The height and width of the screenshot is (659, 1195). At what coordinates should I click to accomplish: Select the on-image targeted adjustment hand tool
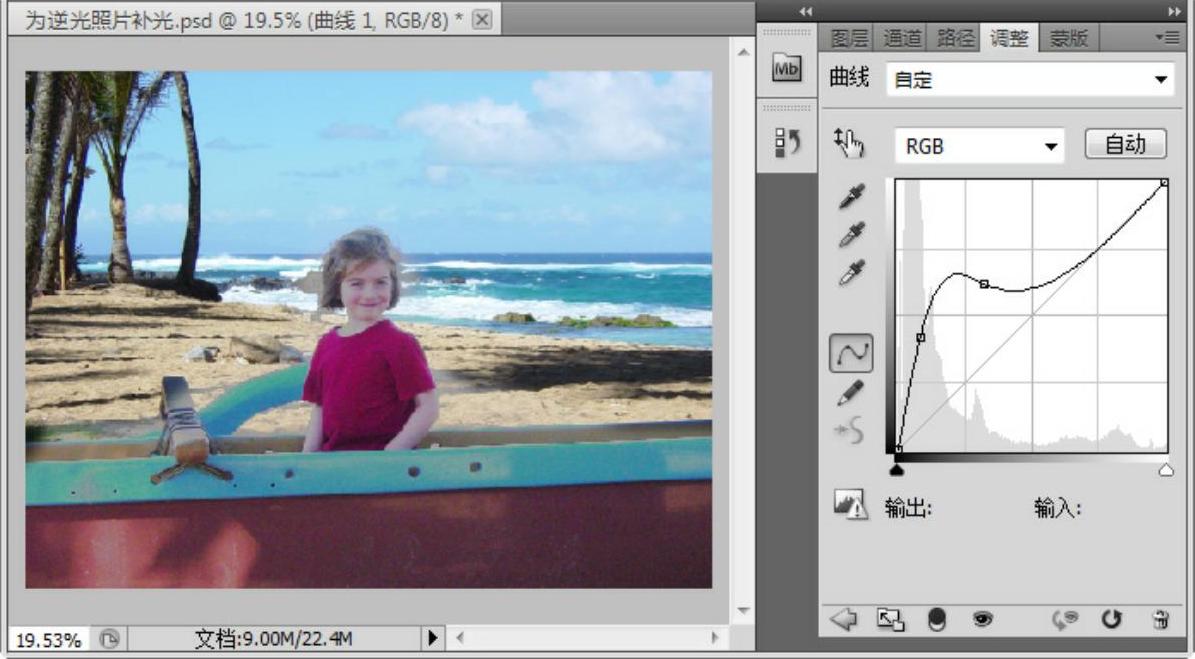tap(849, 145)
